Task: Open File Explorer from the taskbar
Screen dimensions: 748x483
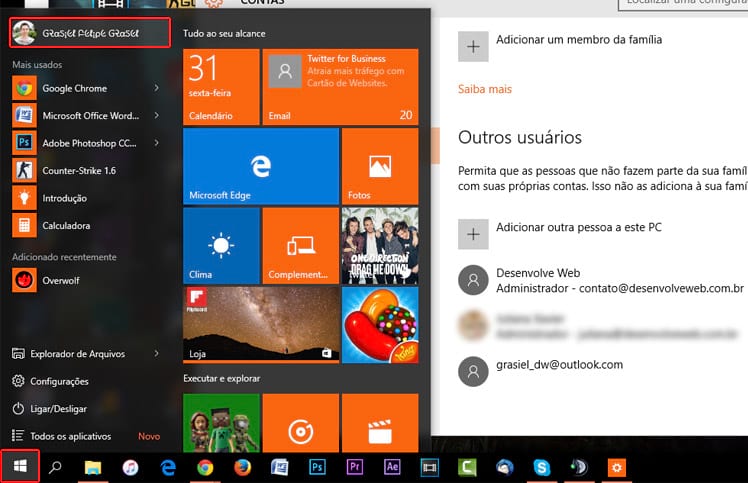Action: pos(93,467)
